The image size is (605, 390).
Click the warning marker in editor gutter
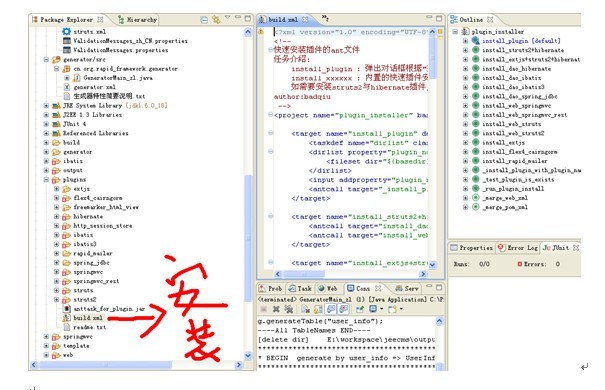(x=261, y=32)
